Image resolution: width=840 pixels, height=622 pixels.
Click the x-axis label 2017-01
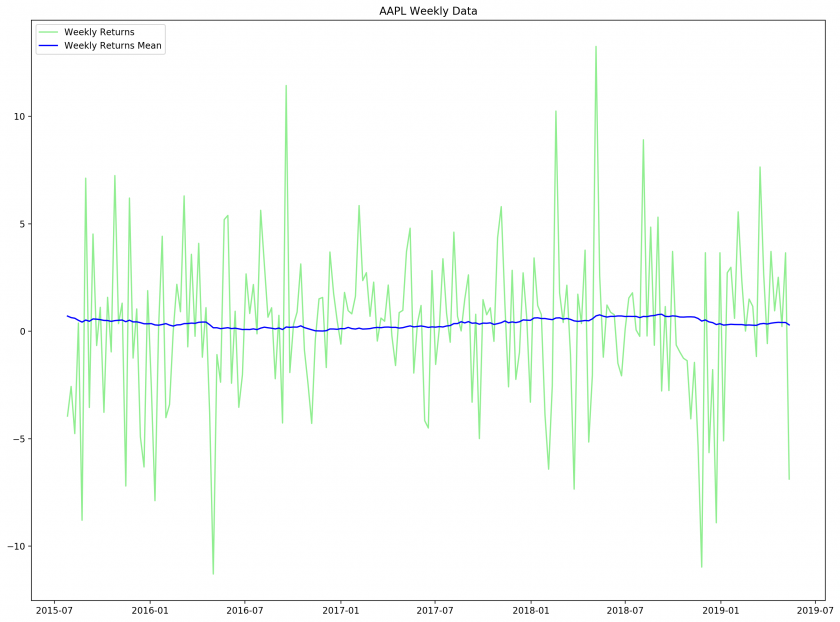click(x=340, y=611)
